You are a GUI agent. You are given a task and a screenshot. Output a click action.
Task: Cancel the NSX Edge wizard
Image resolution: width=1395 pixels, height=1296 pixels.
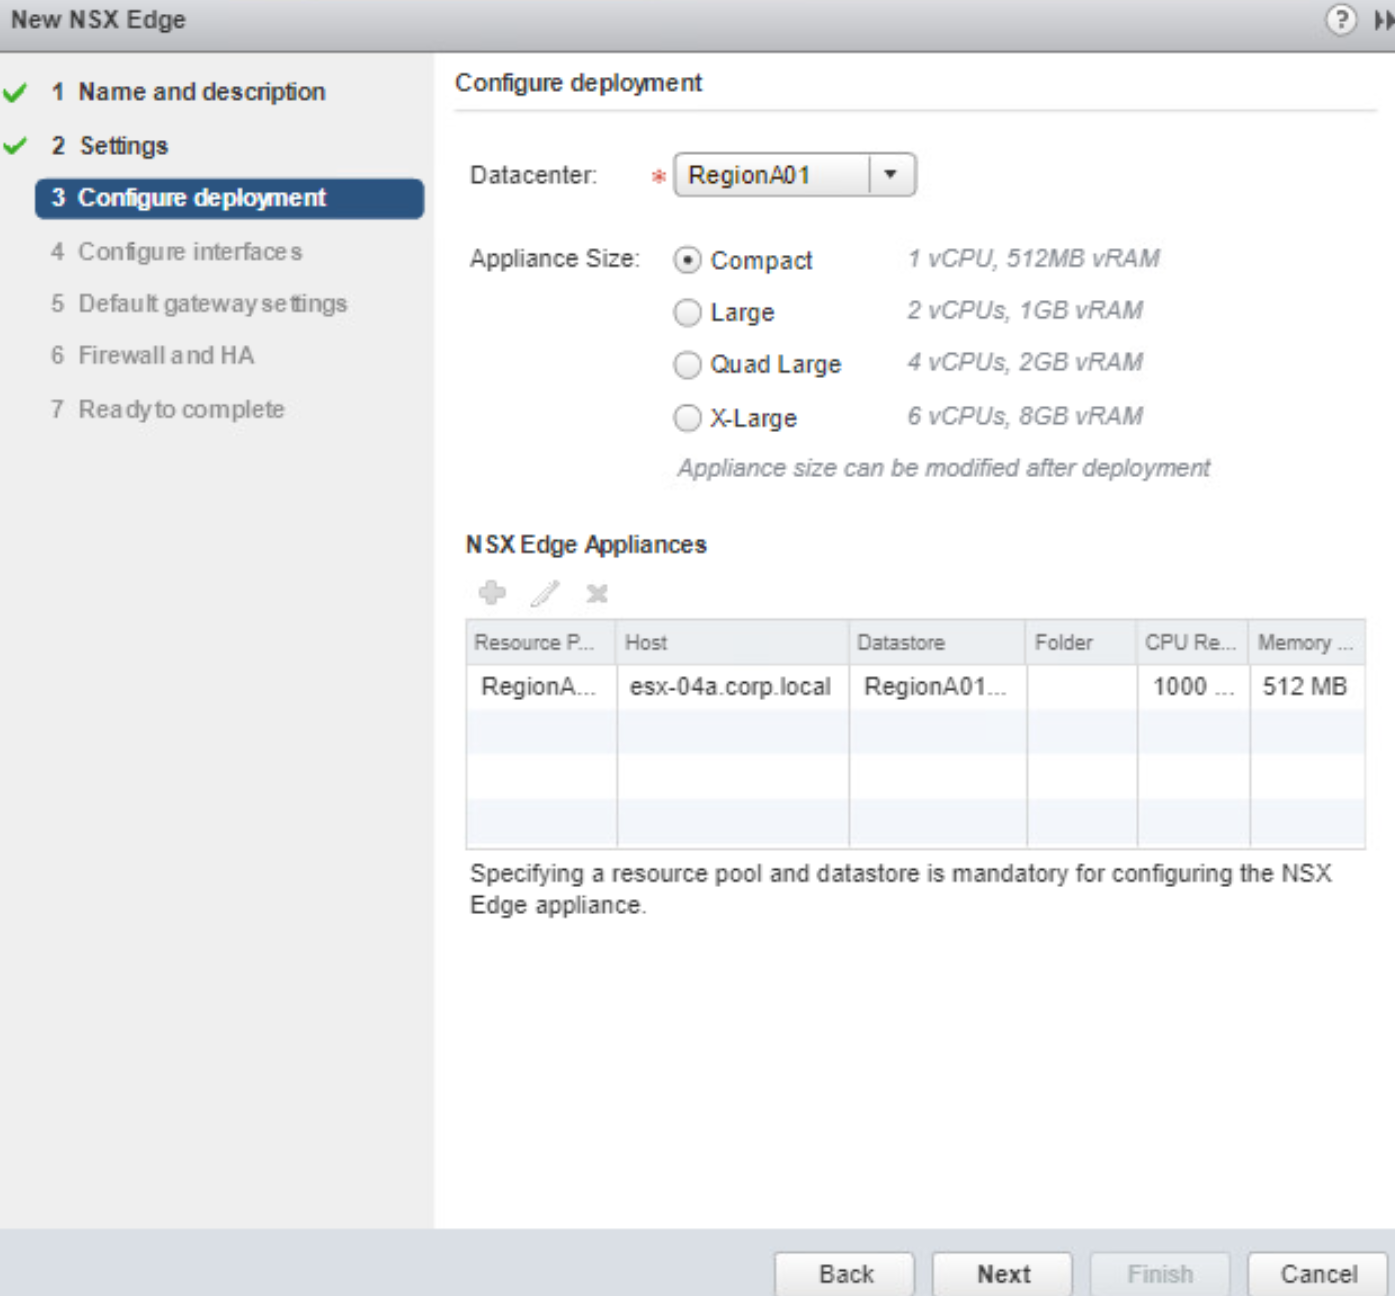click(x=1319, y=1273)
